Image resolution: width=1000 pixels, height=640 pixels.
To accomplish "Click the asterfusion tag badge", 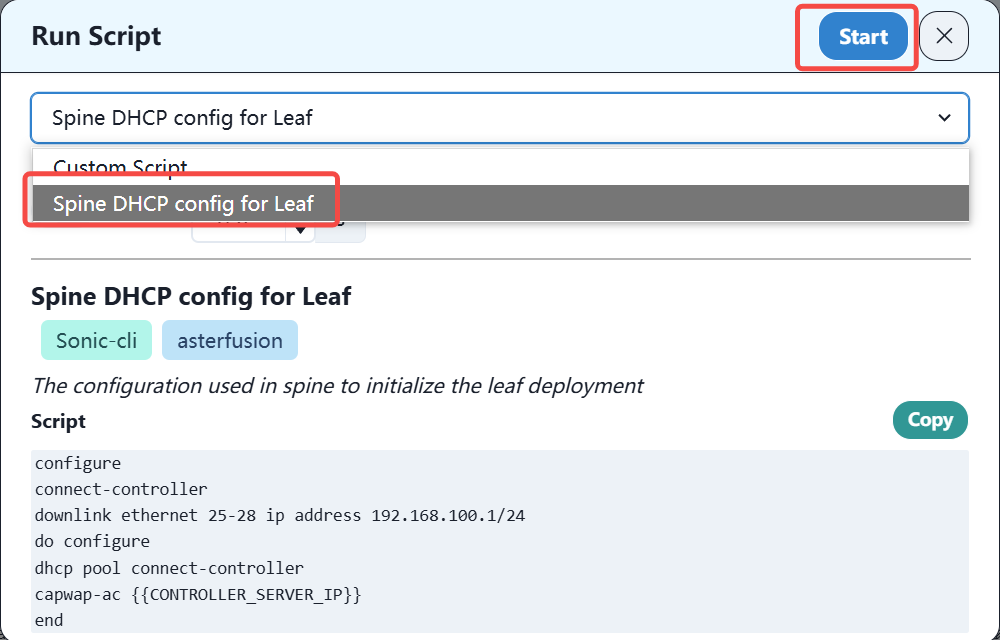I will pos(230,340).
